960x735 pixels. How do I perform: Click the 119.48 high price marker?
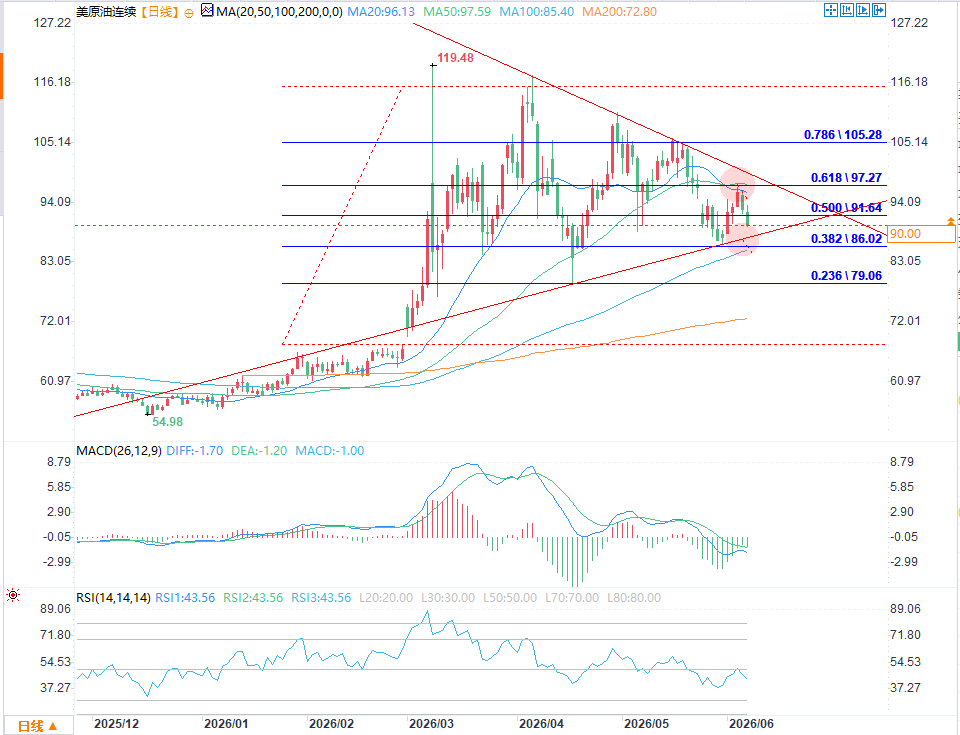(456, 58)
